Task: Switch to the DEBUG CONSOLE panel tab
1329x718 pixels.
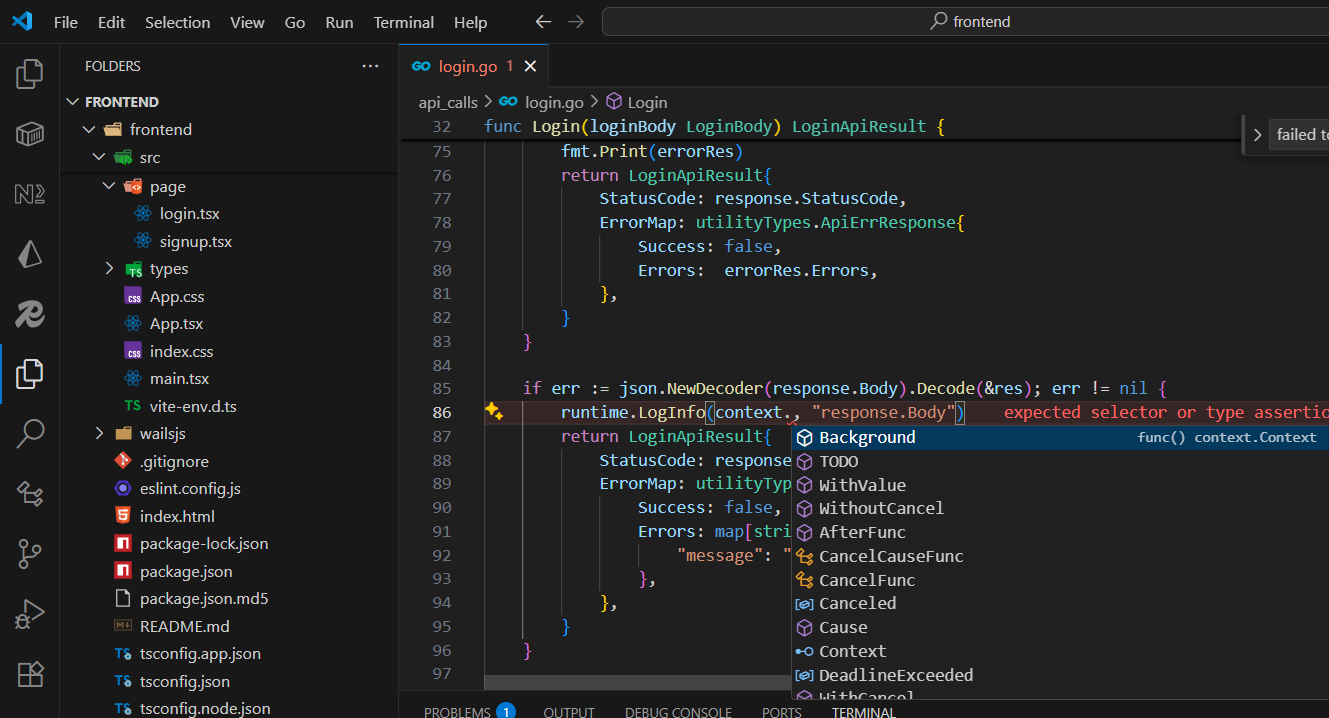Action: pyautogui.click(x=678, y=711)
